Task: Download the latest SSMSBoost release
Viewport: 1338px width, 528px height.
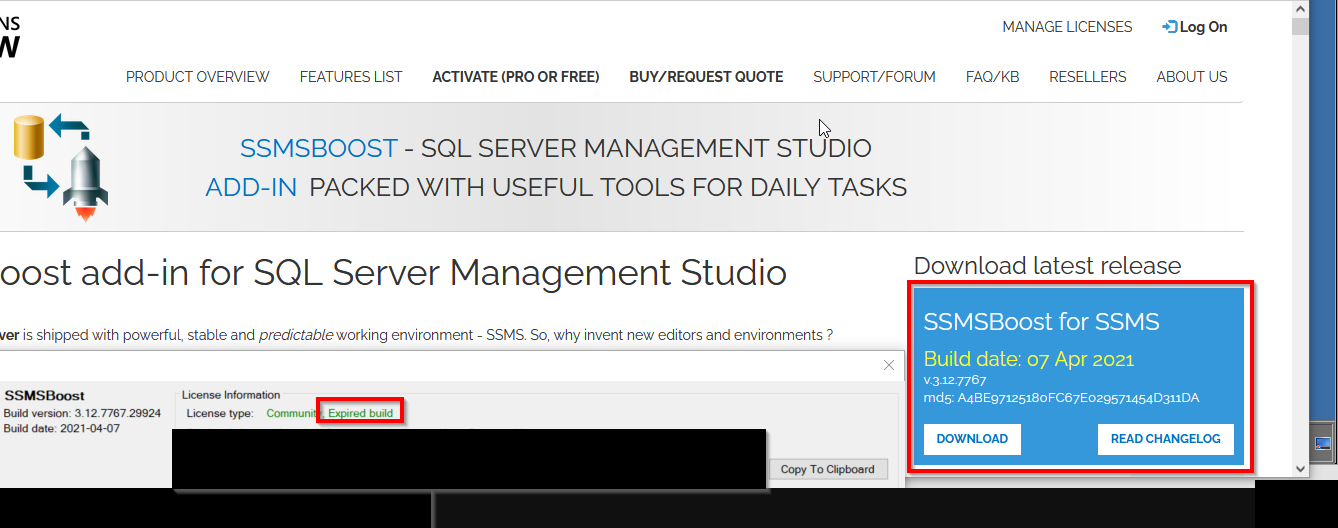Action: [972, 439]
